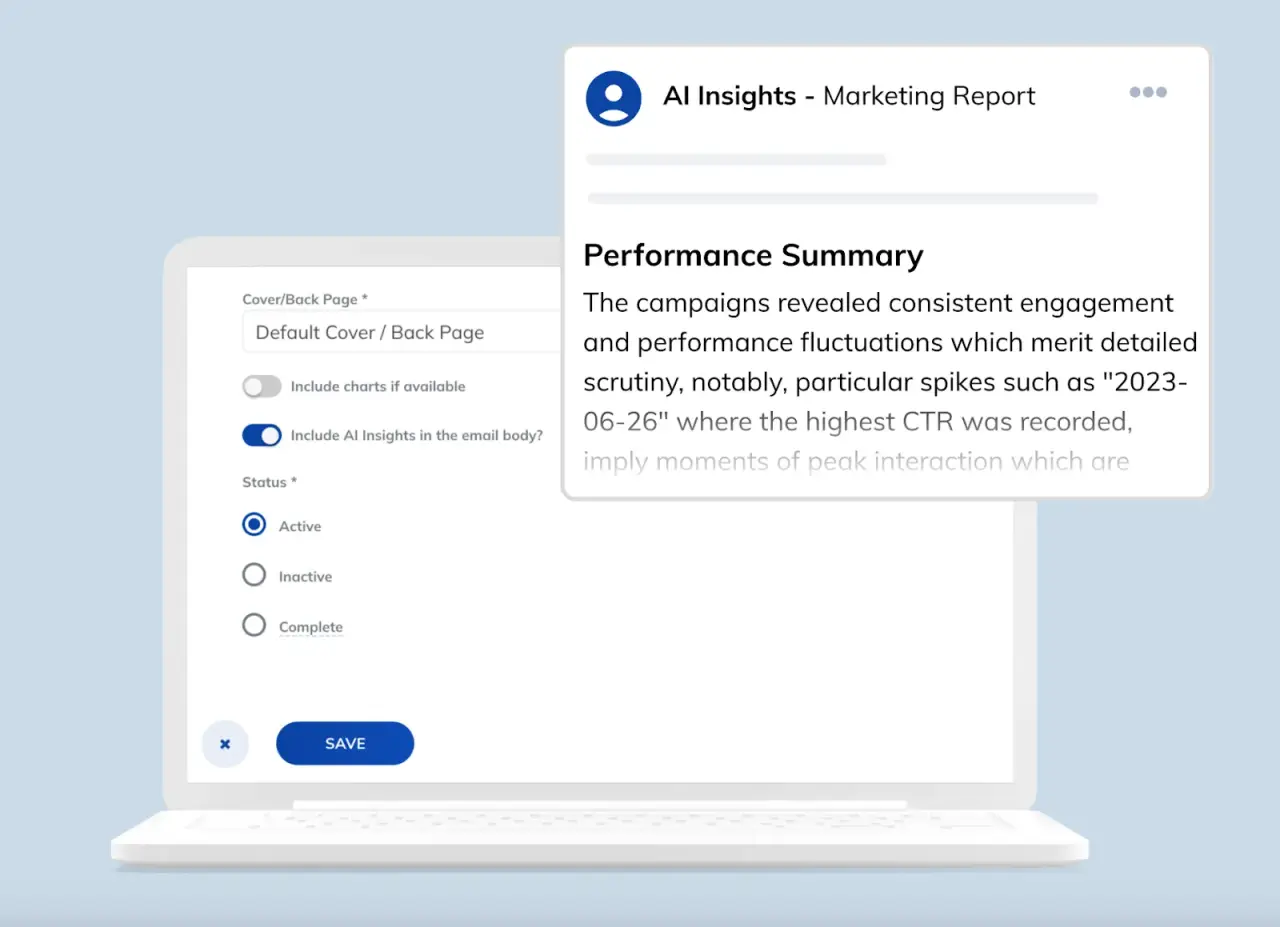Click the Active option label text
Viewport: 1280px width, 927px height.
(300, 526)
